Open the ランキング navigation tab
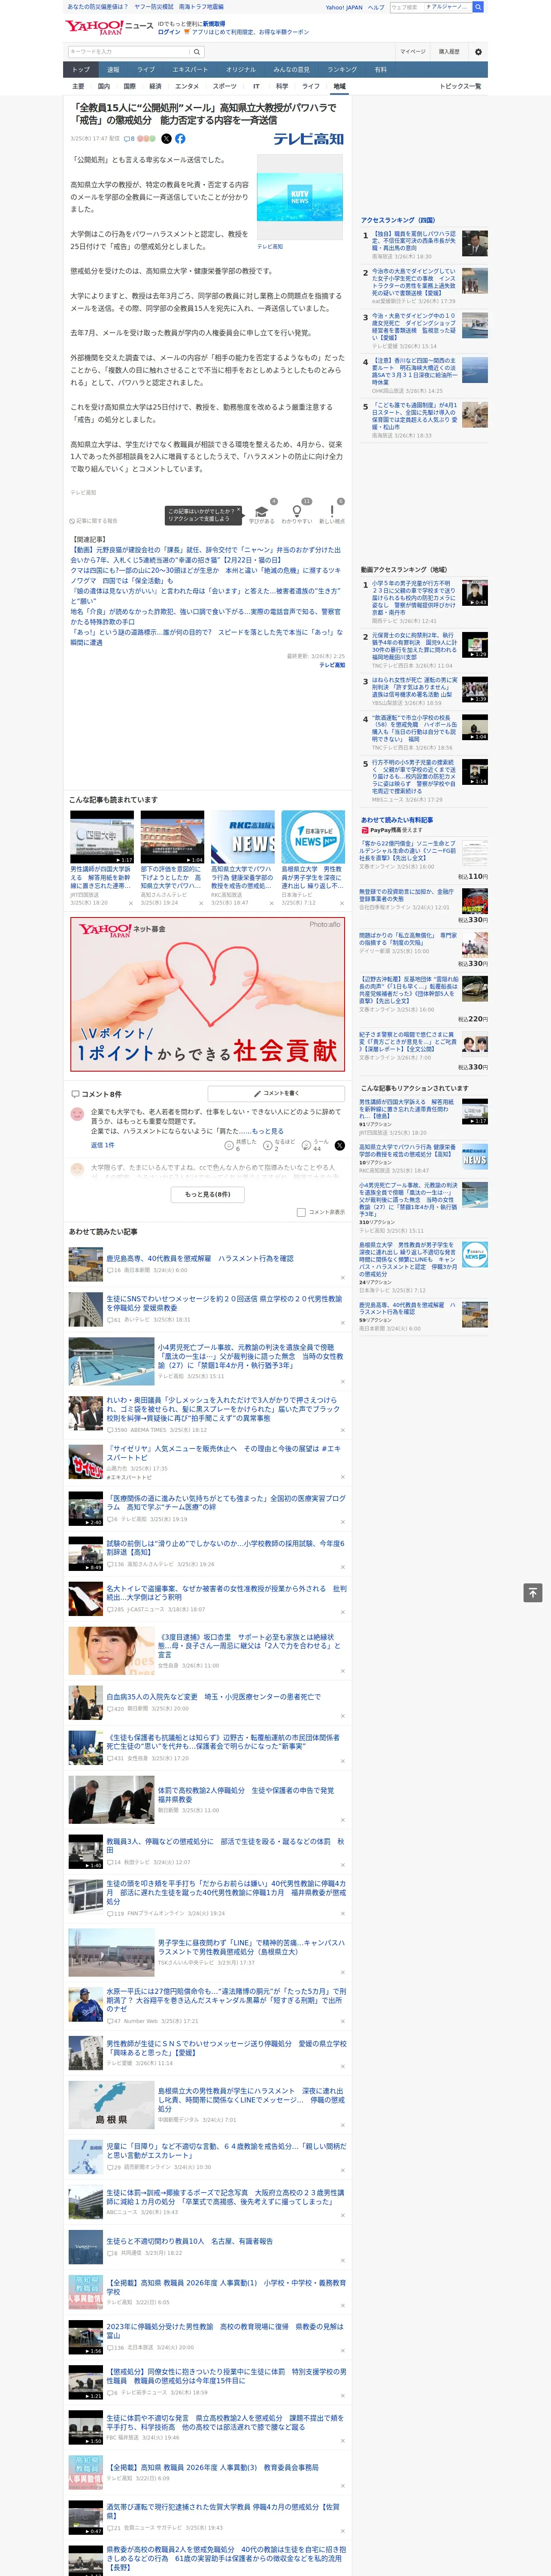The image size is (551, 2576). pos(342,70)
